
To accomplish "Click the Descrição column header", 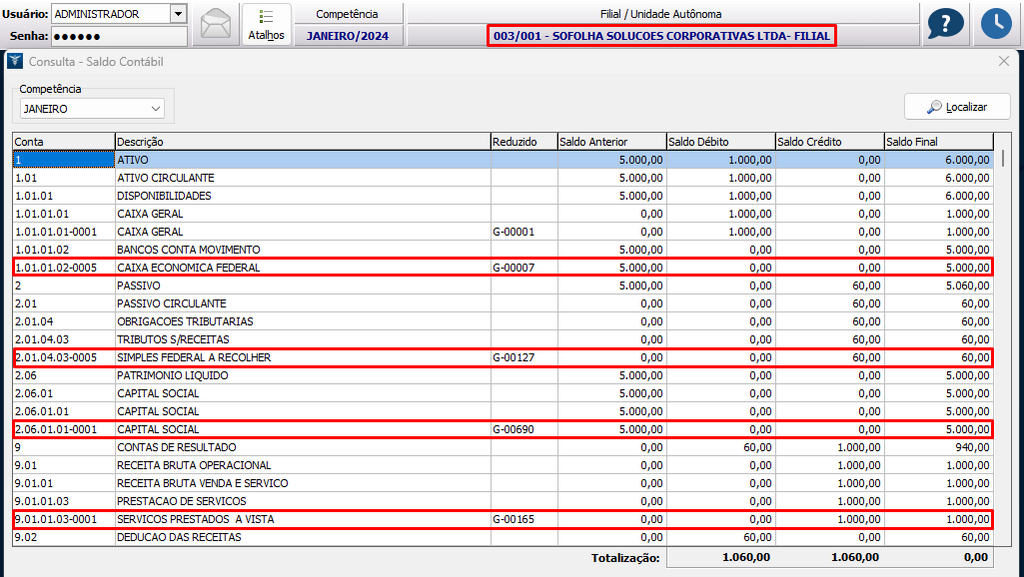I will (301, 142).
